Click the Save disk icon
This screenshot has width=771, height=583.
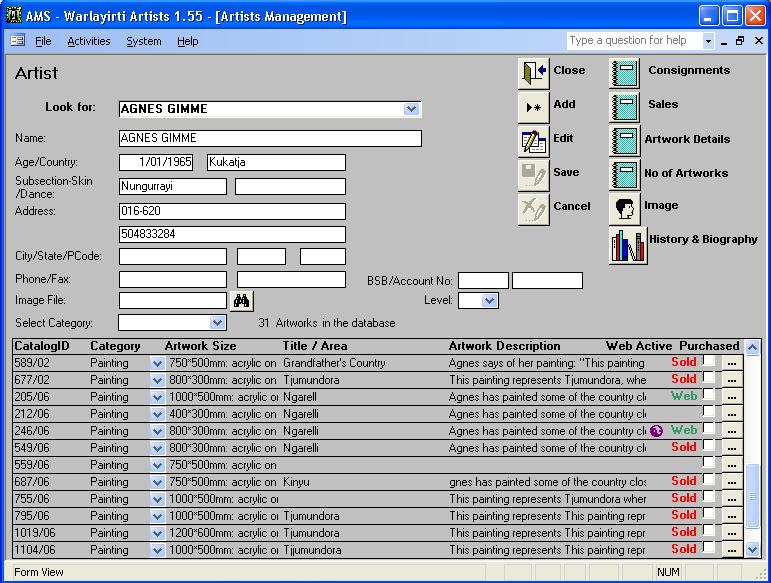tap(534, 175)
